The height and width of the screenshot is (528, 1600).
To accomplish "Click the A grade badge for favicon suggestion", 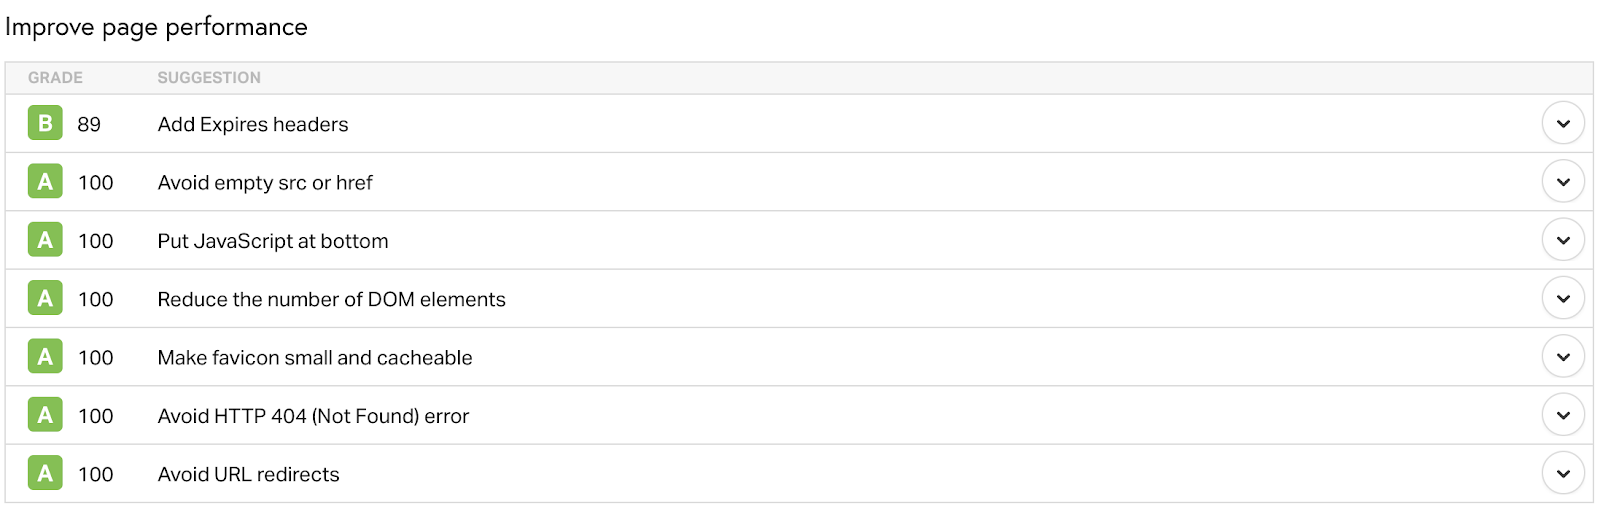I will click(45, 356).
